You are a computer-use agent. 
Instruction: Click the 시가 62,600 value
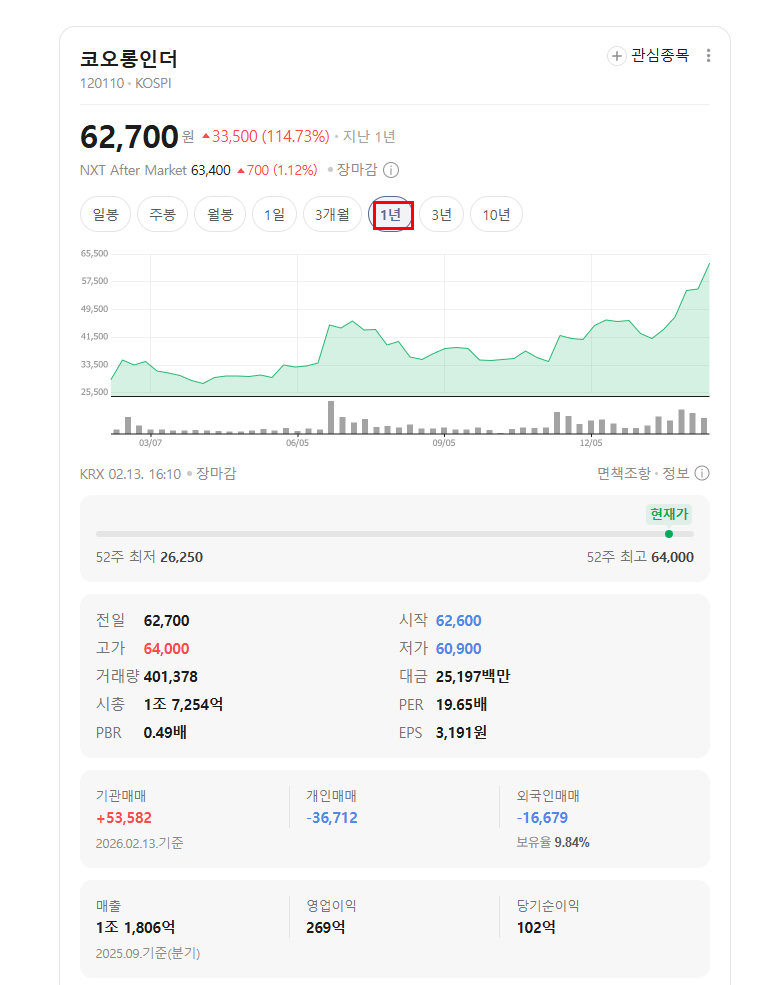click(459, 621)
